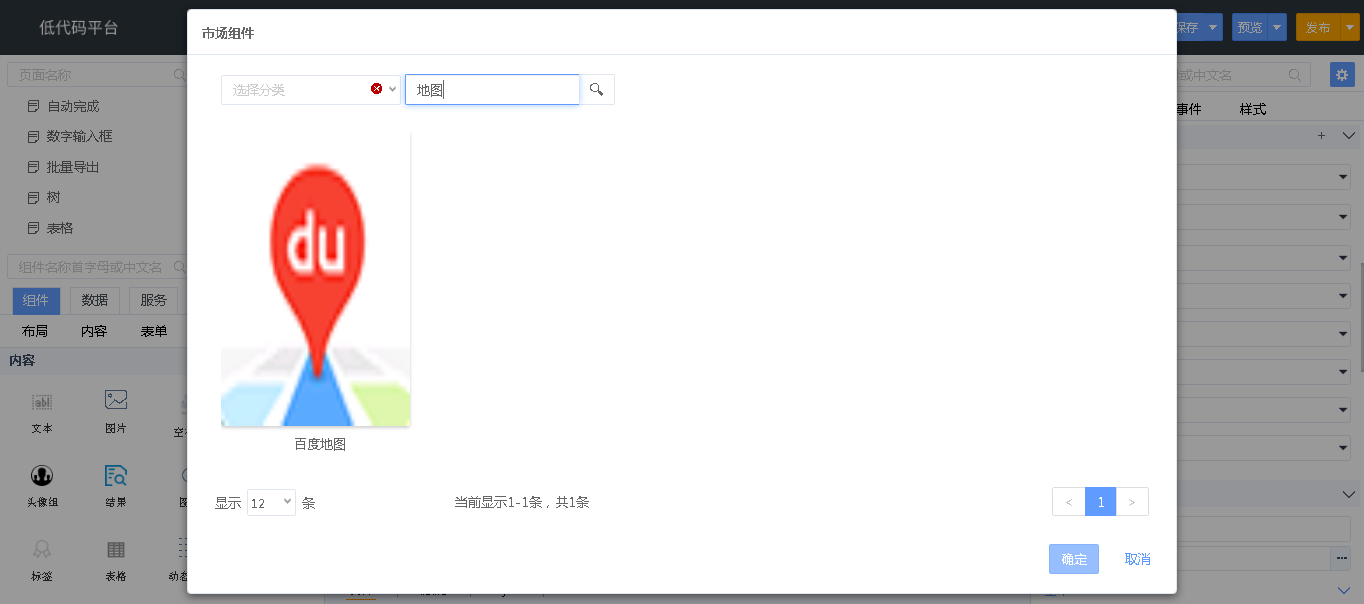This screenshot has width=1364, height=604.
Task: Open the 预览 preview dropdown arrow
Action: click(x=1277, y=27)
